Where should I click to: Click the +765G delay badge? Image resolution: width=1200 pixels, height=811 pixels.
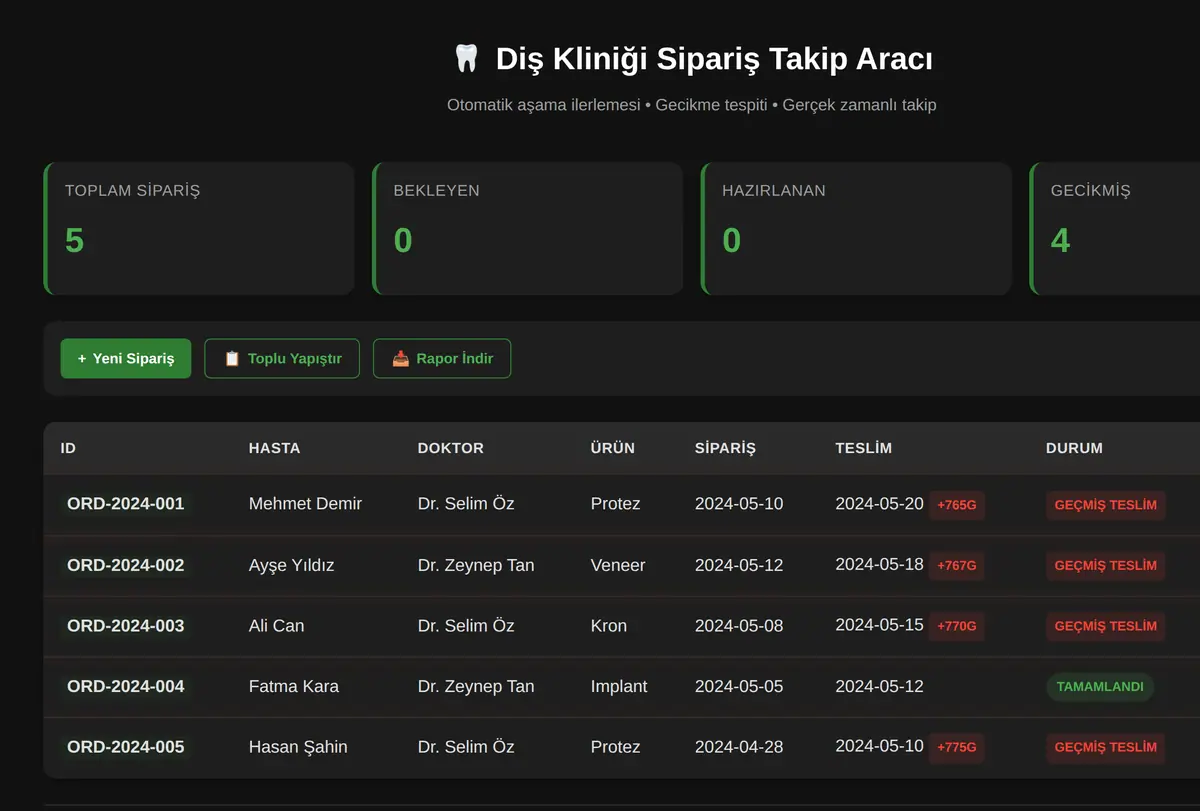(x=957, y=505)
